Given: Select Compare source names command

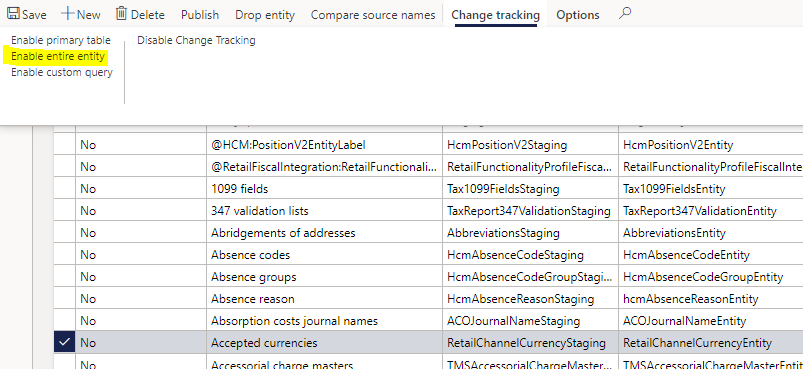Looking at the screenshot, I should click(373, 15).
